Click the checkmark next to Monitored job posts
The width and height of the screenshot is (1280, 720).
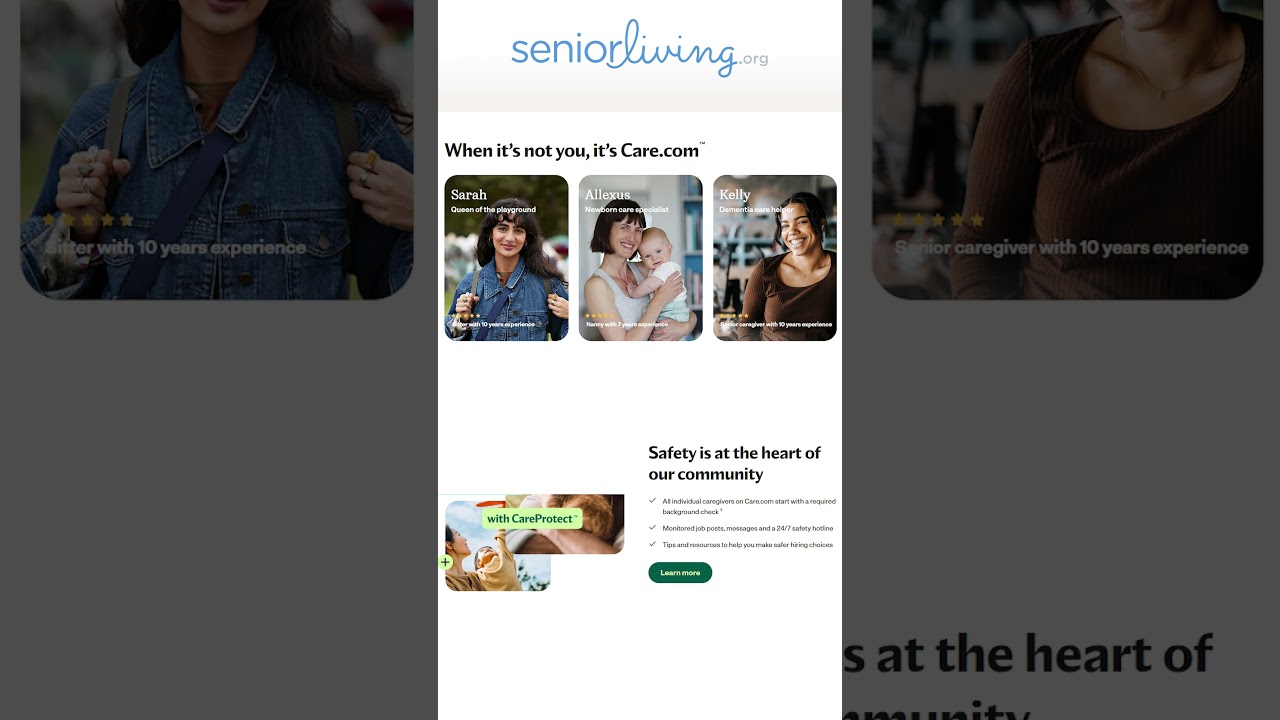652,528
